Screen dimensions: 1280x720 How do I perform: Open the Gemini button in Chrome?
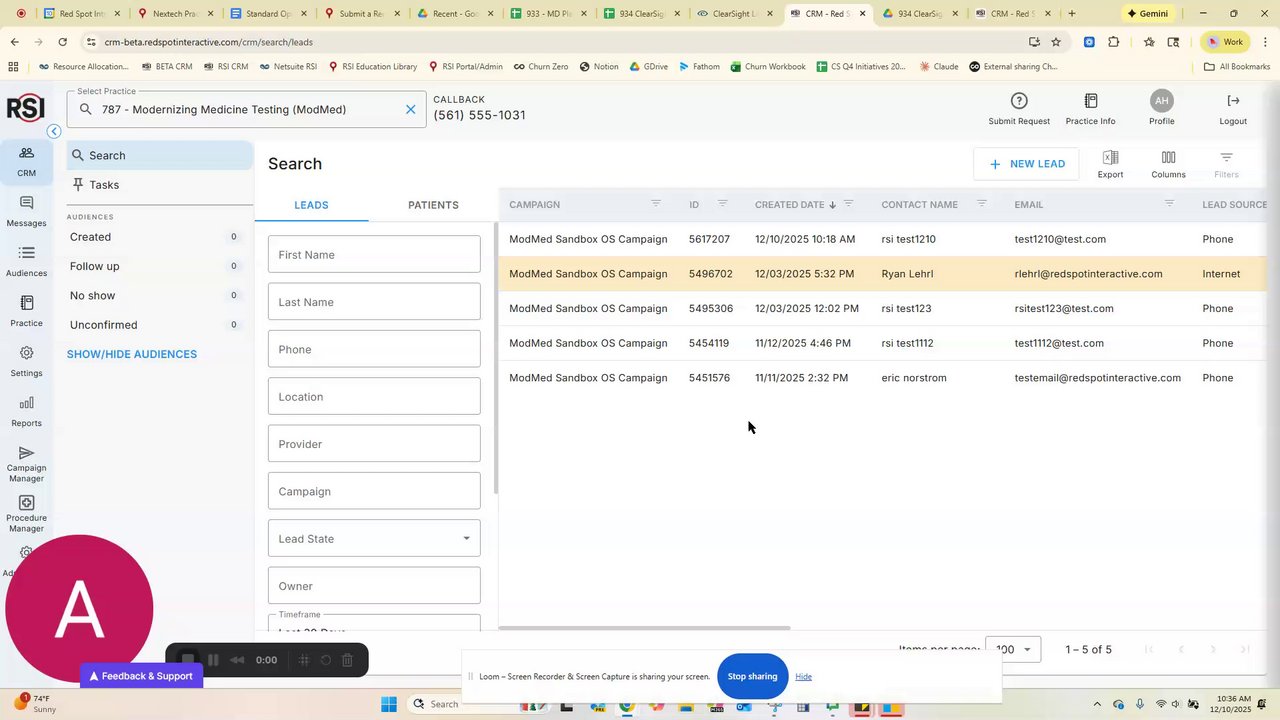pos(1147,14)
